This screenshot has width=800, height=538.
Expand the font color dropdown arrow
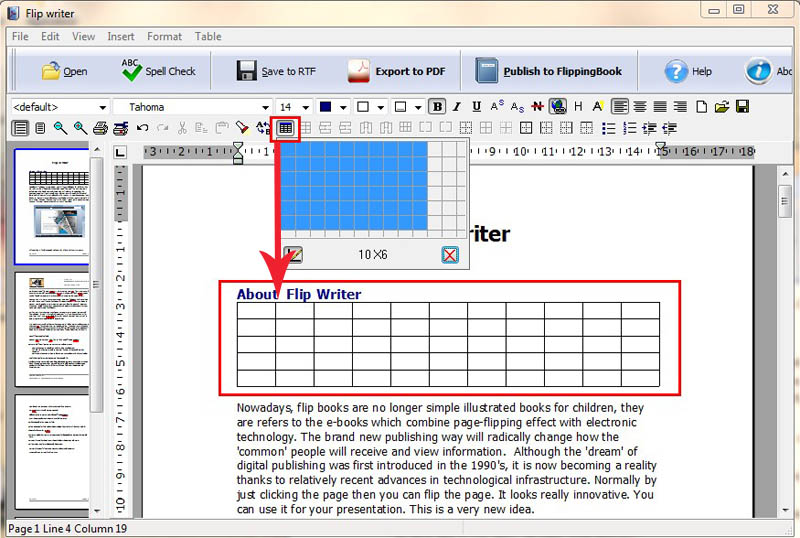(x=343, y=107)
